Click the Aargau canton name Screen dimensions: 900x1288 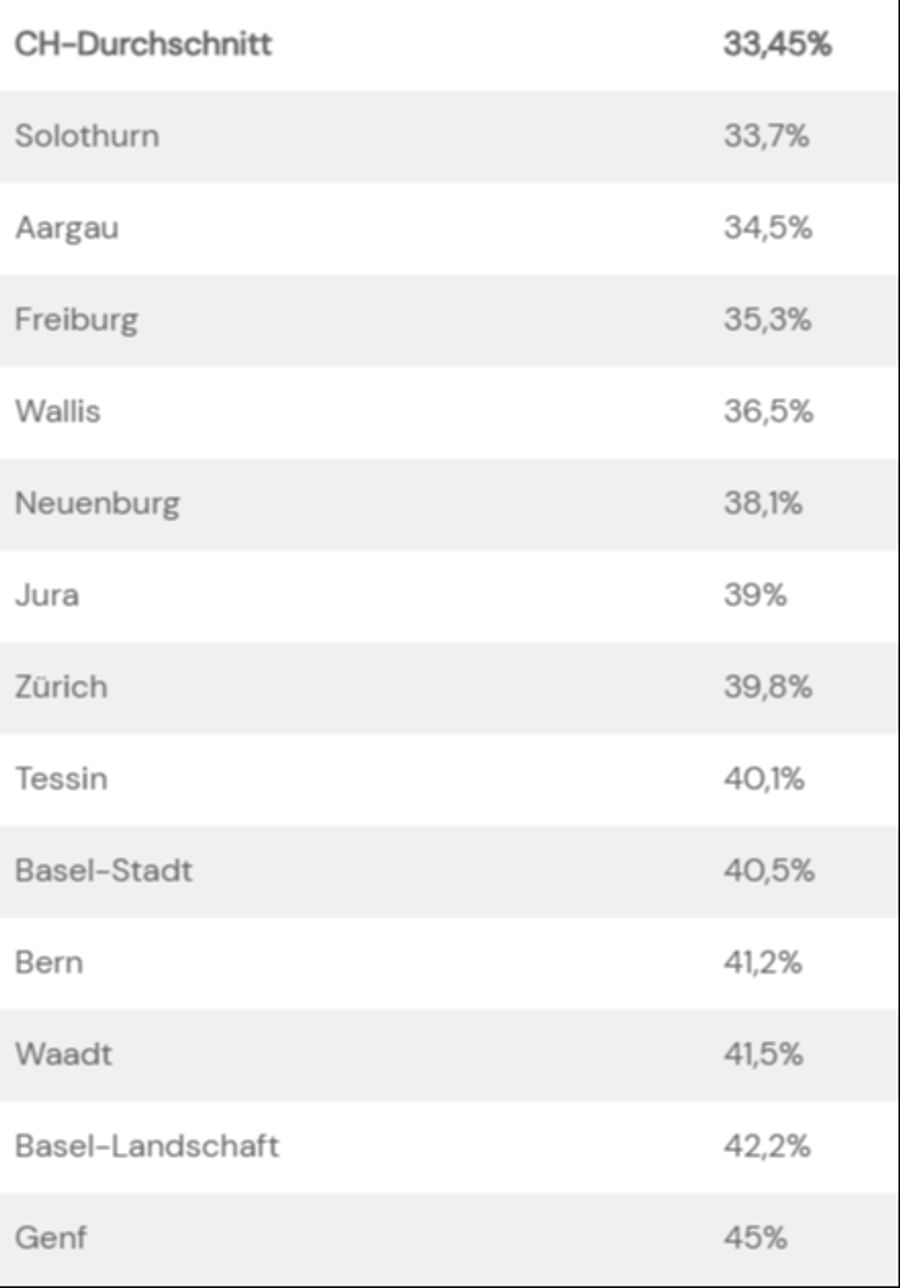tap(67, 228)
